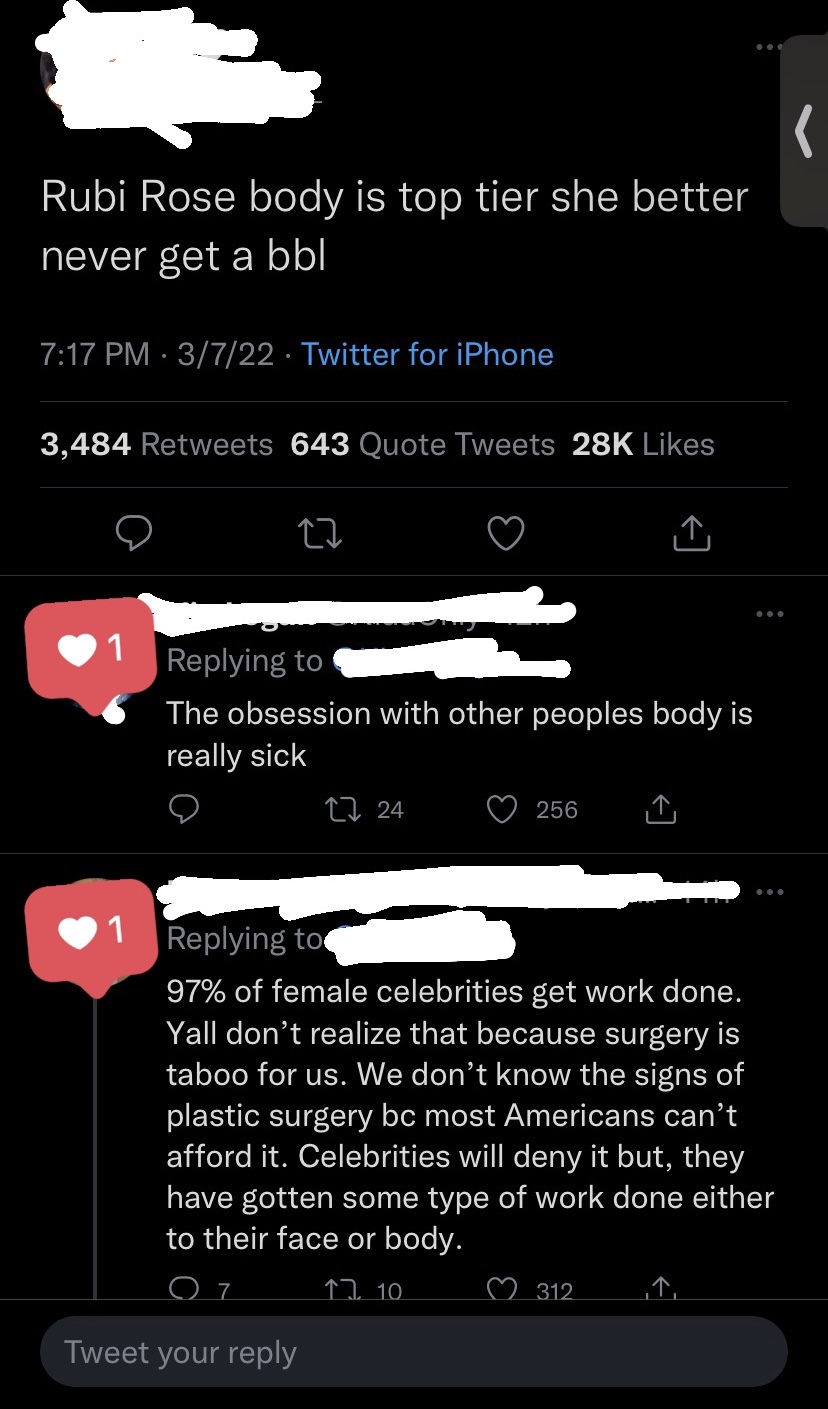Tap the side panel back chevron handle
The width and height of the screenshot is (828, 1409).
[803, 131]
